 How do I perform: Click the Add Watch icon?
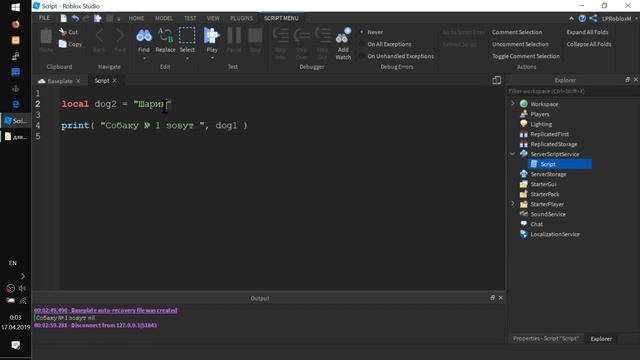[343, 36]
